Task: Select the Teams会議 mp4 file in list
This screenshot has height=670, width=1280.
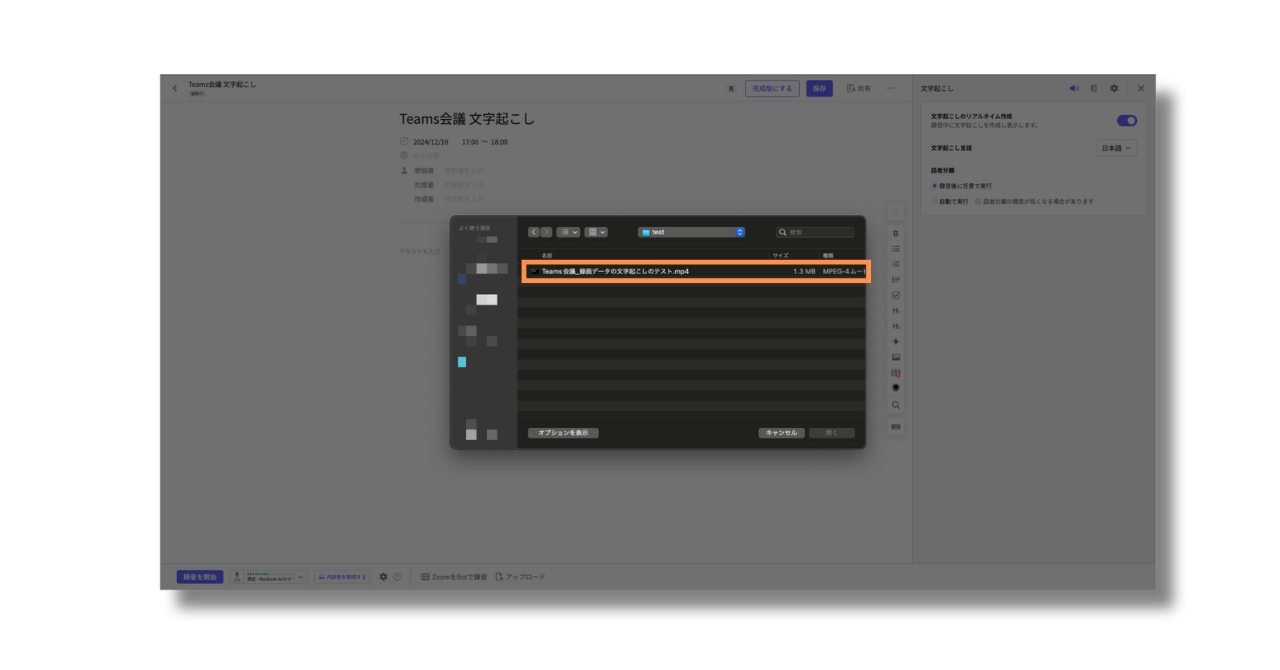Action: tap(695, 271)
